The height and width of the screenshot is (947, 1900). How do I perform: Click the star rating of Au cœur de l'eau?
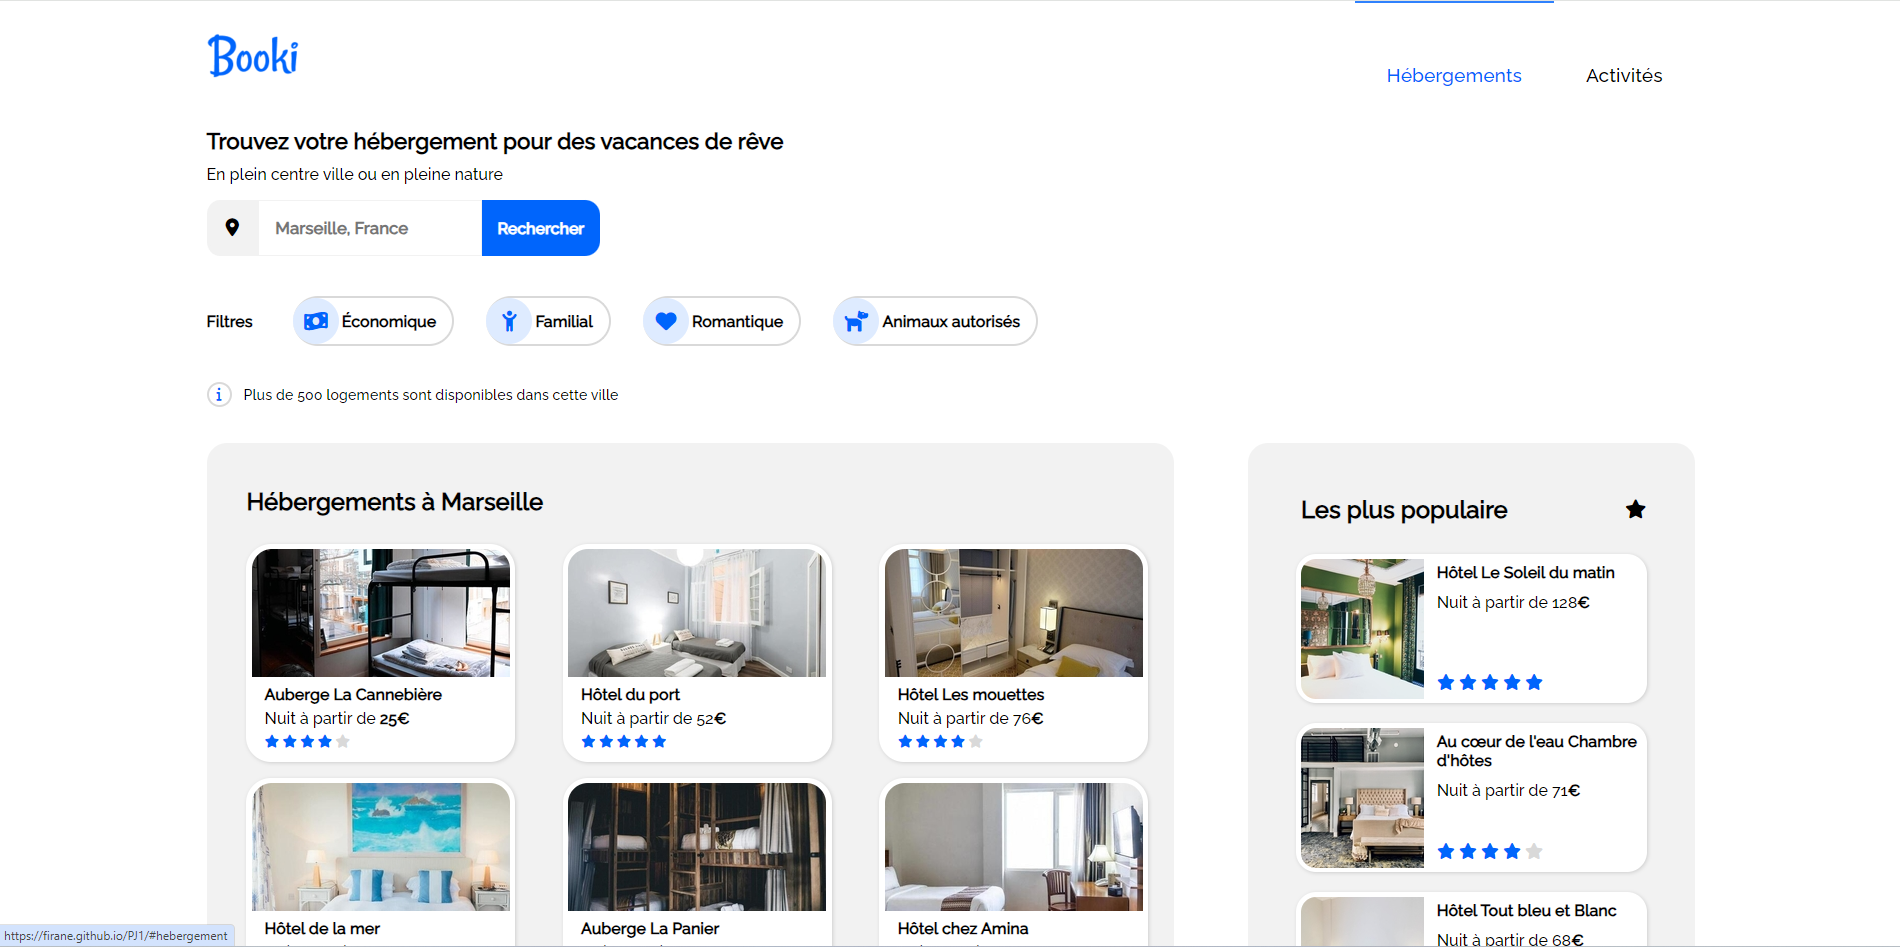pos(1490,852)
